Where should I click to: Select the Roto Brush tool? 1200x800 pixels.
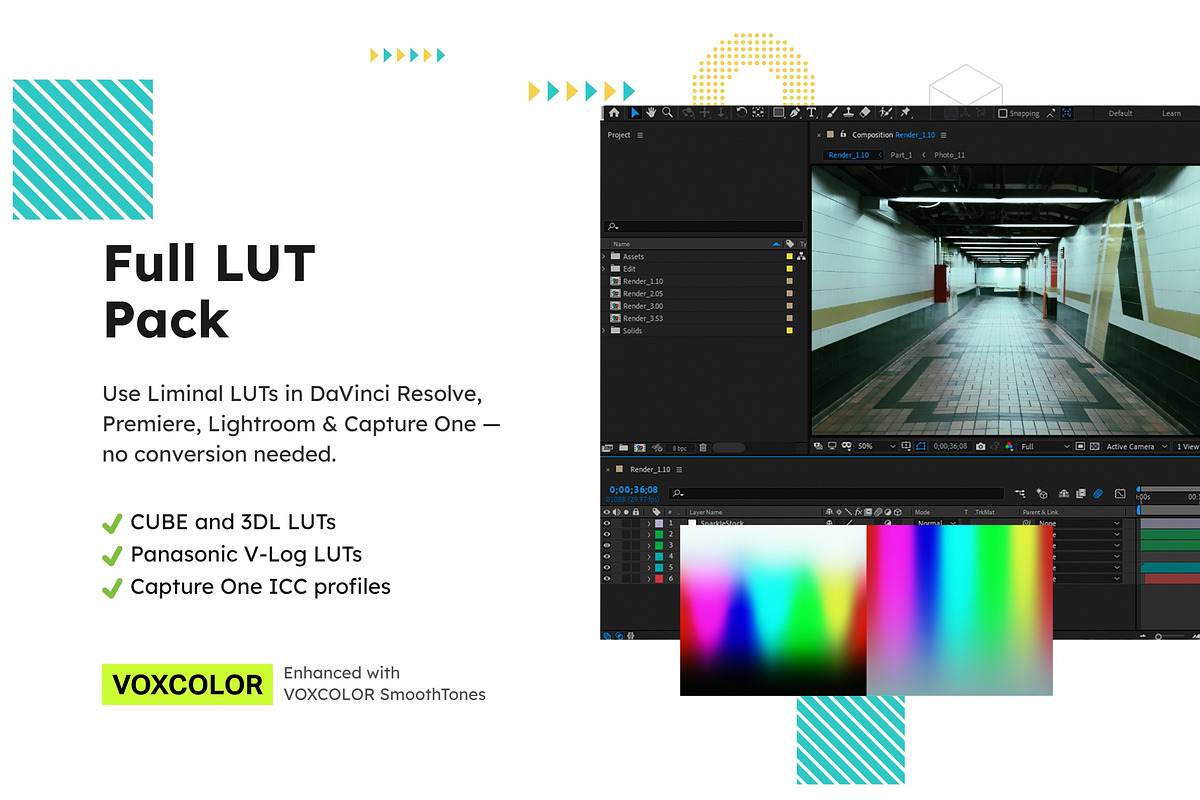click(x=885, y=112)
